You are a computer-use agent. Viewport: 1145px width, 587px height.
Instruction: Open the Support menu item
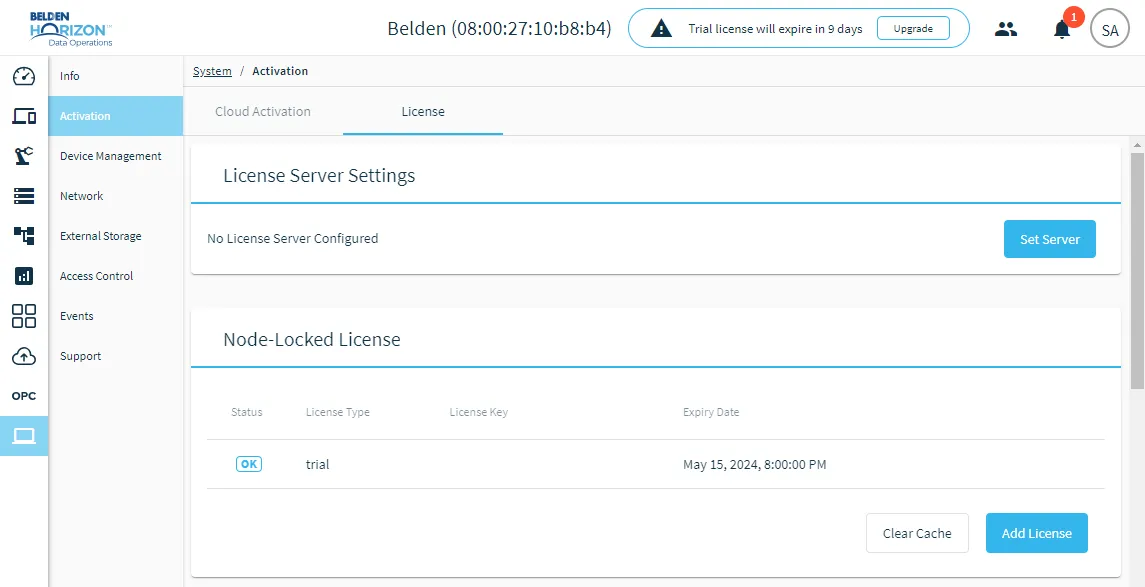pyautogui.click(x=115, y=356)
